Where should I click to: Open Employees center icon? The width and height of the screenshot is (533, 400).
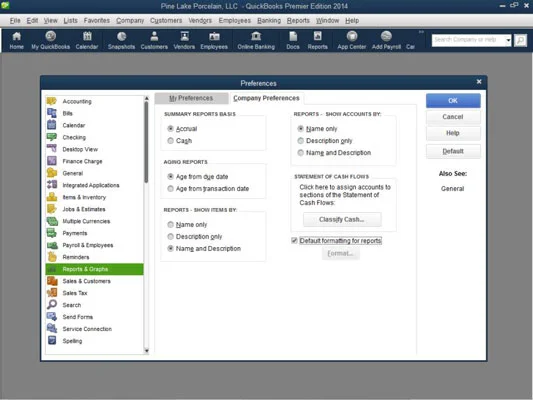point(214,40)
